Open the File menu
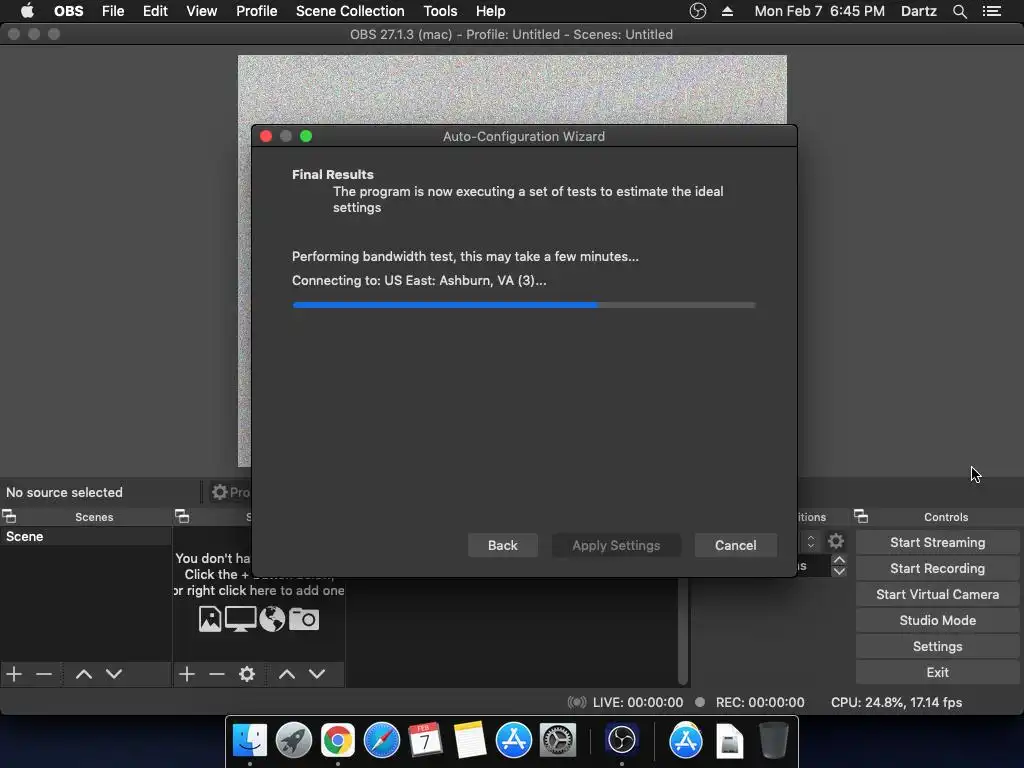The height and width of the screenshot is (768, 1024). (x=113, y=11)
